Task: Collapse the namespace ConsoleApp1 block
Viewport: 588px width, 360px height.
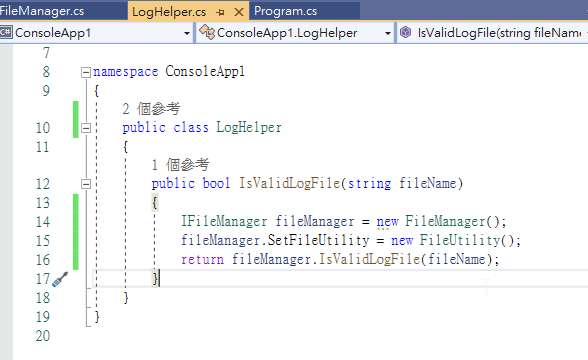Action: (86, 72)
